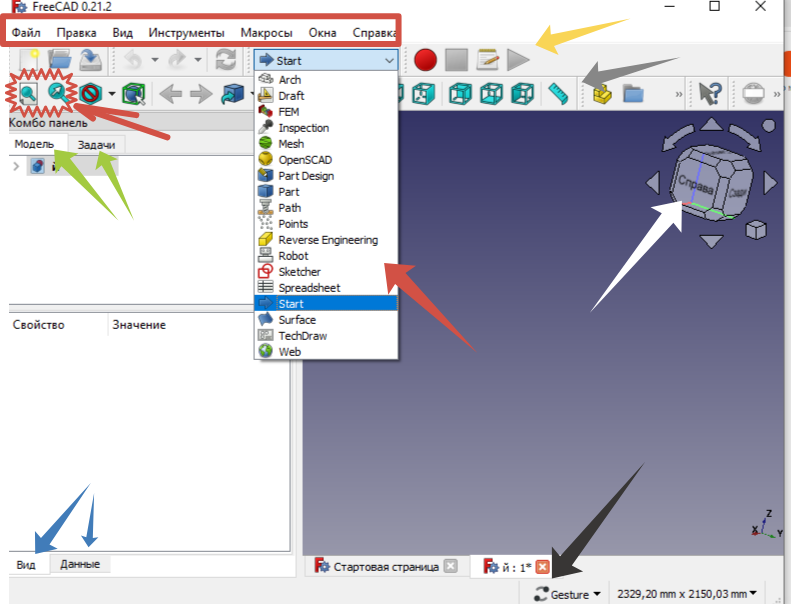This screenshot has height=604, width=791.
Task: Open Gesture navigation style dropdown
Action: pyautogui.click(x=568, y=594)
